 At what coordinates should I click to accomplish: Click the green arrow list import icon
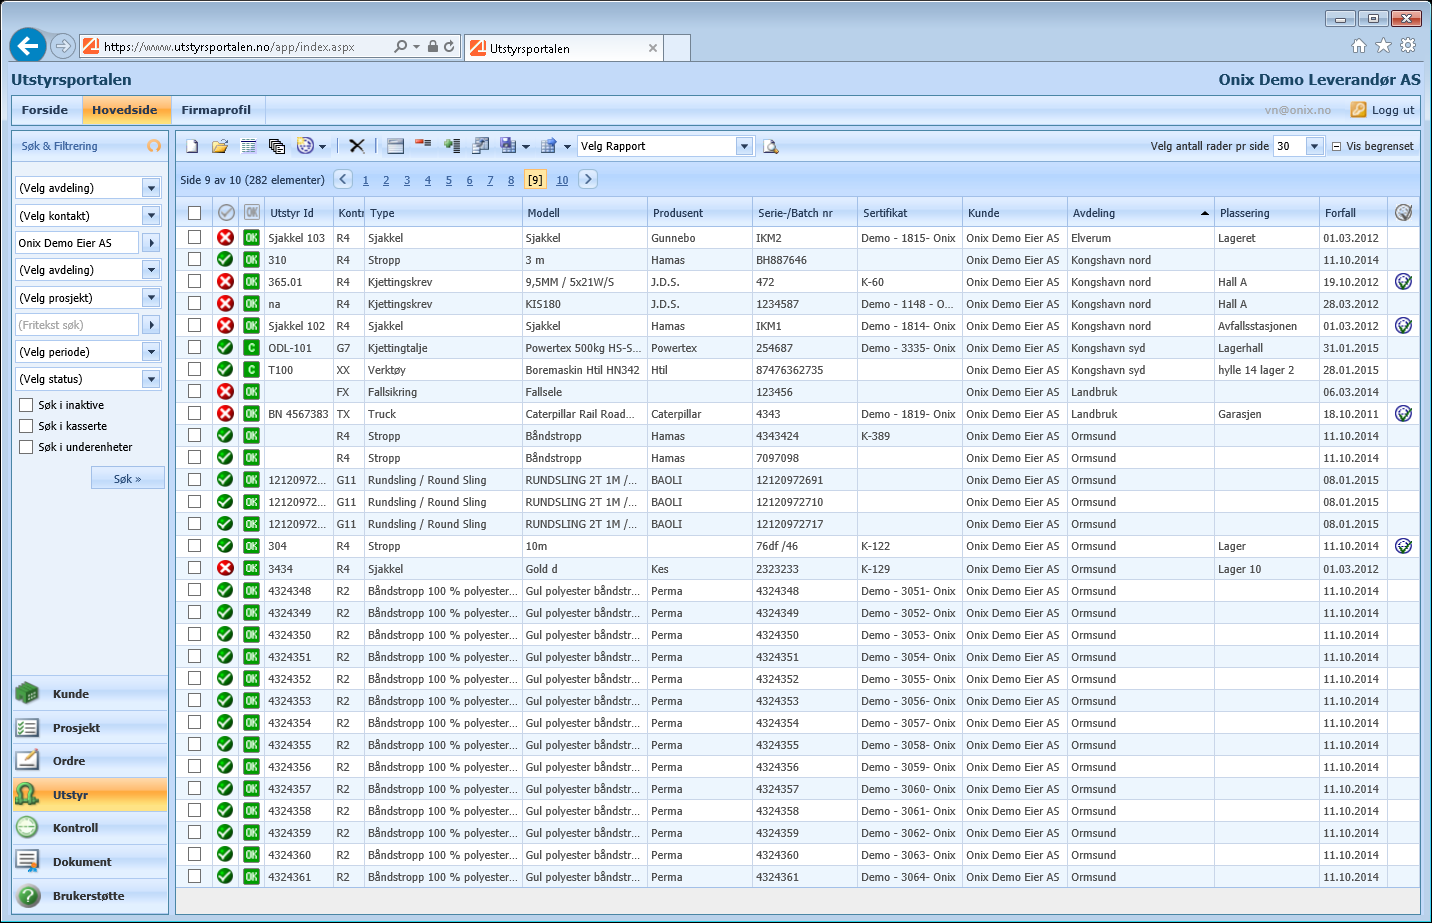point(452,146)
